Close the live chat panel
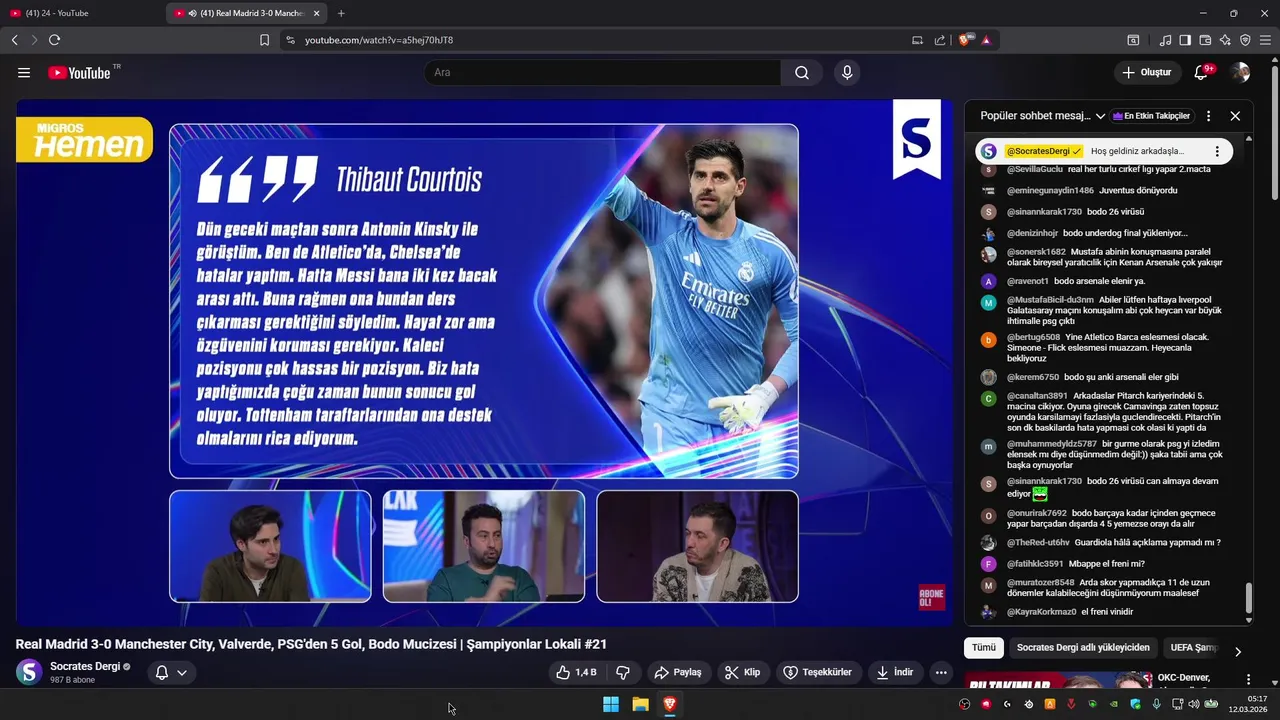This screenshot has width=1280, height=720. coord(1235,116)
